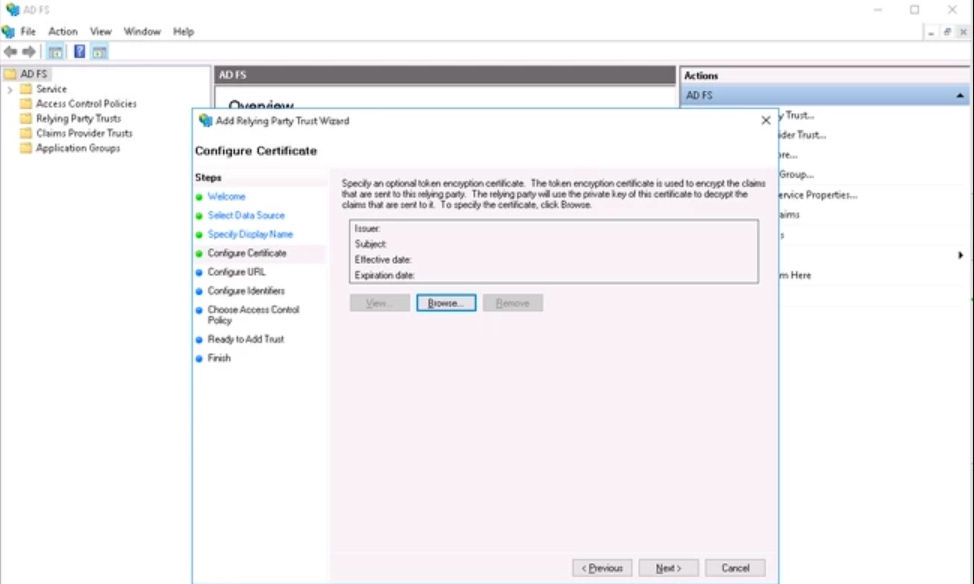
Task: Click the Choose Access Control Policy step
Action: coord(253,315)
